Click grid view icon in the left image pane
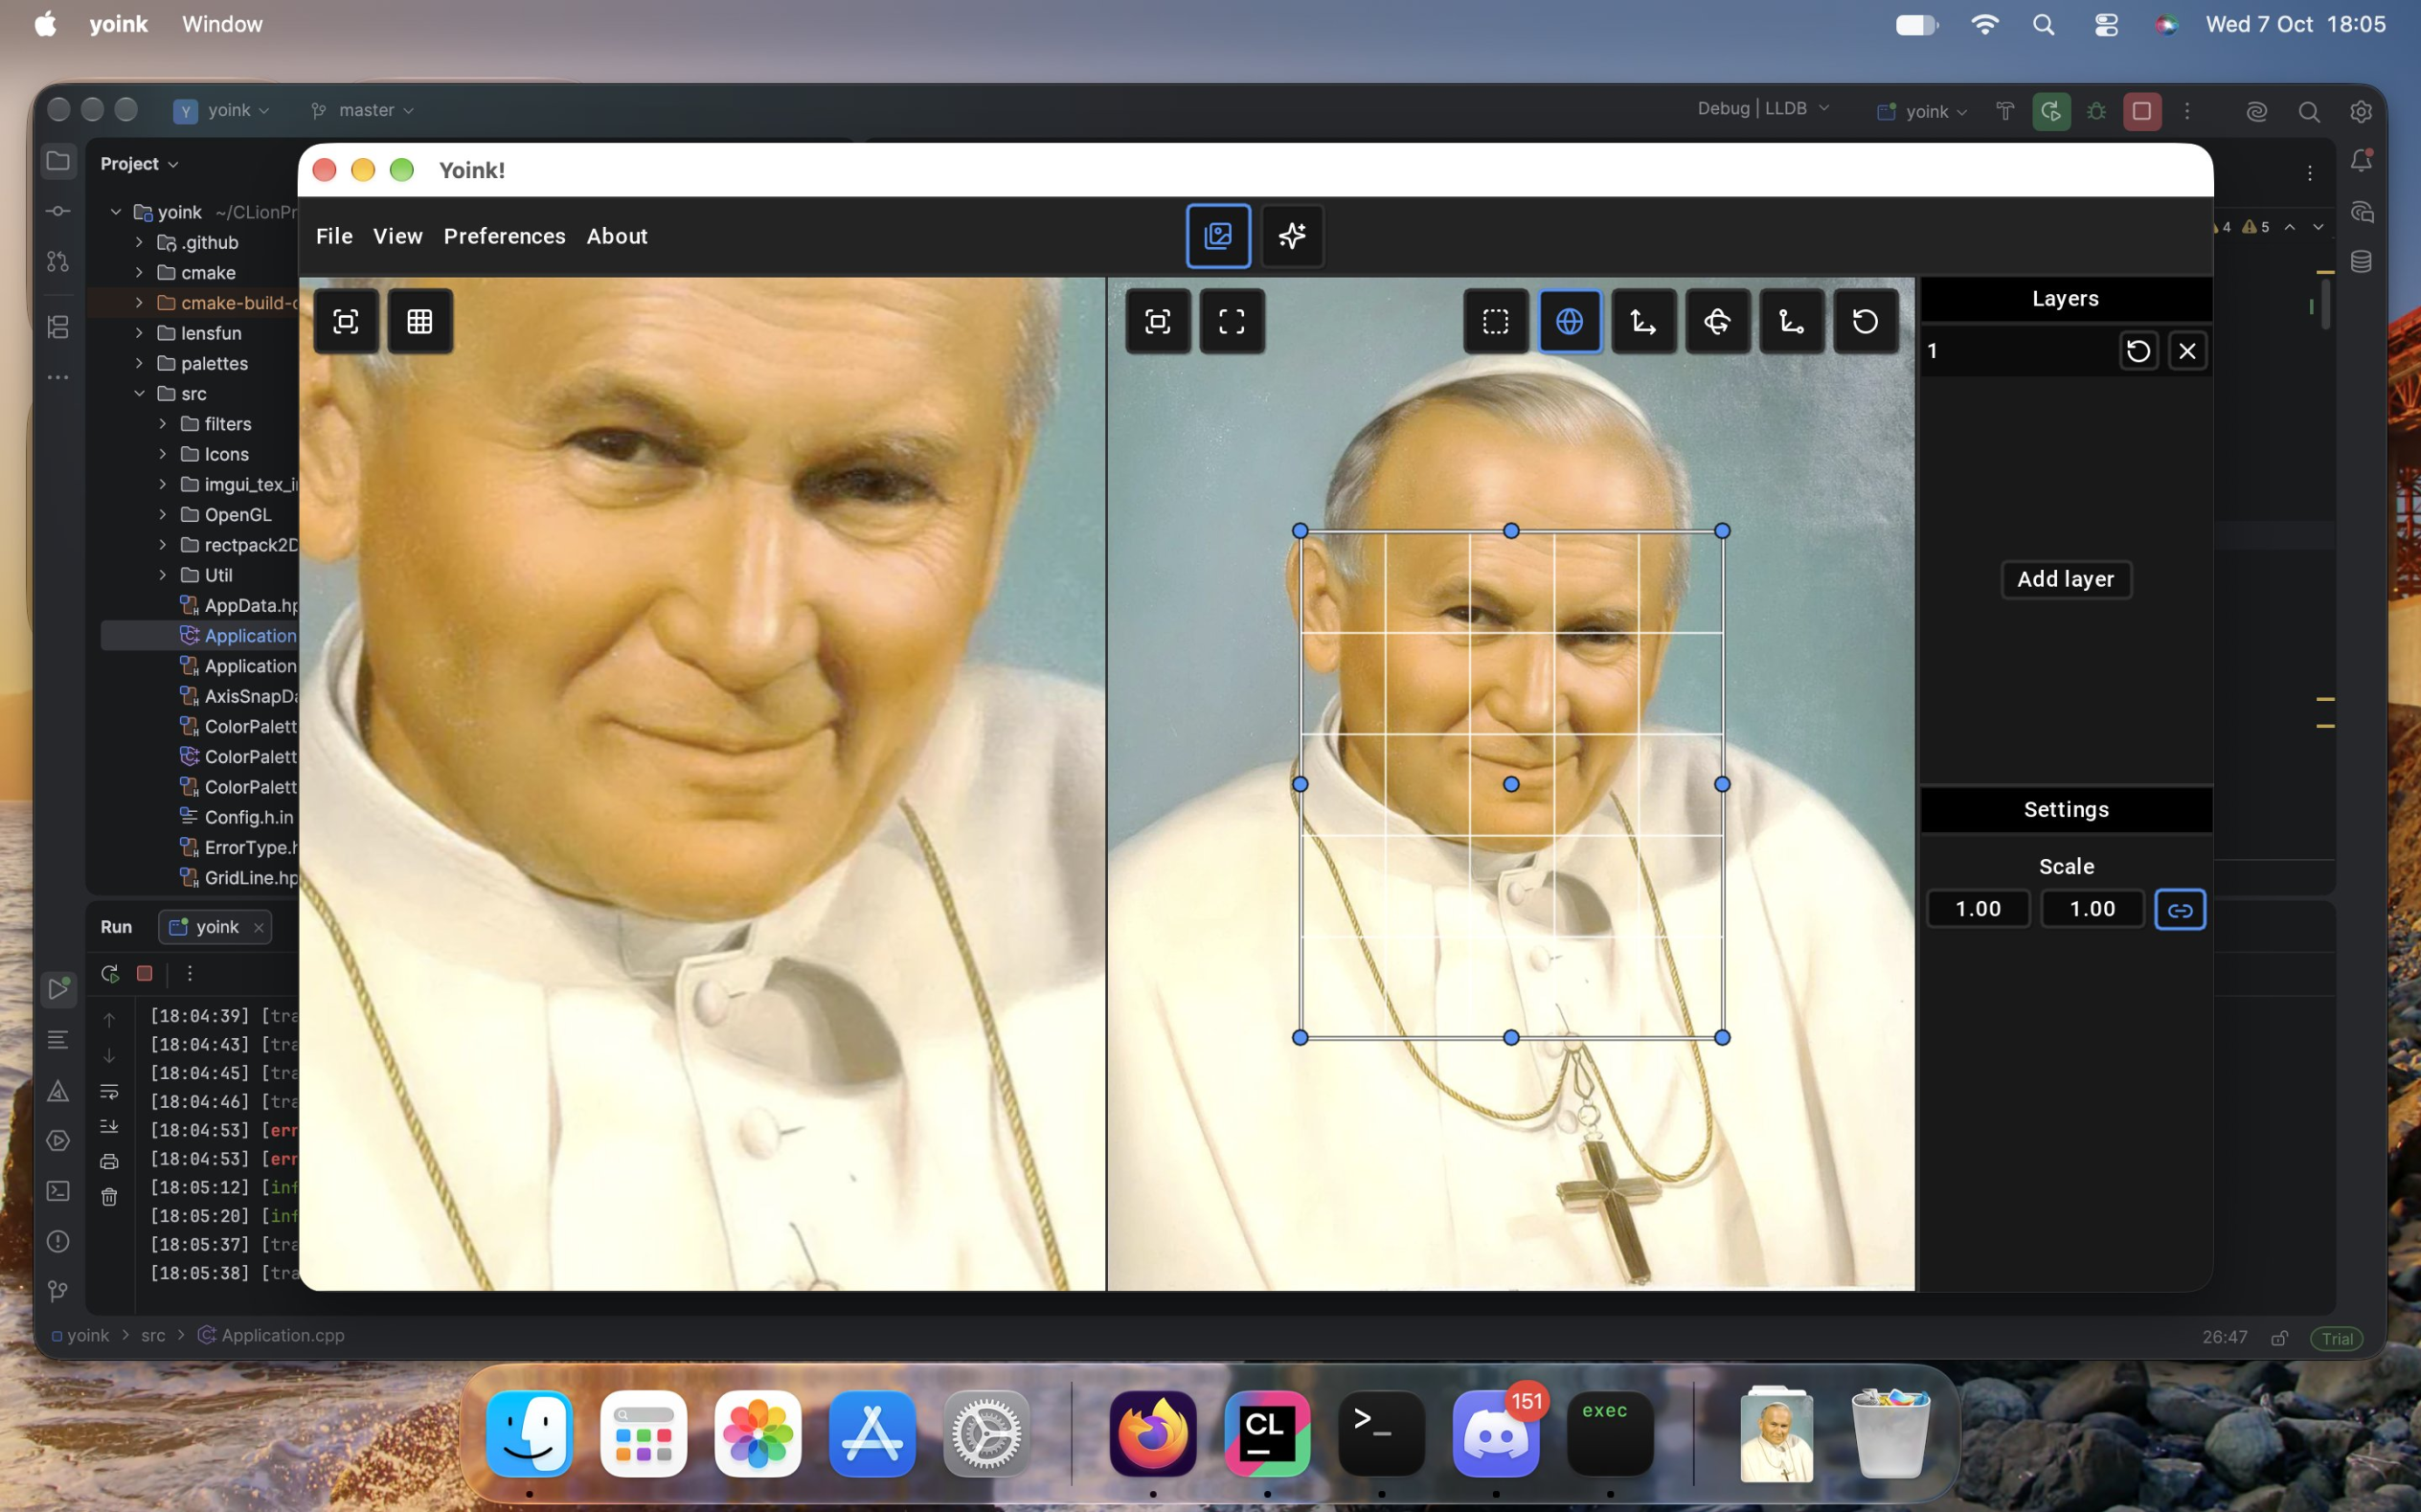The image size is (2421, 1512). (420, 321)
